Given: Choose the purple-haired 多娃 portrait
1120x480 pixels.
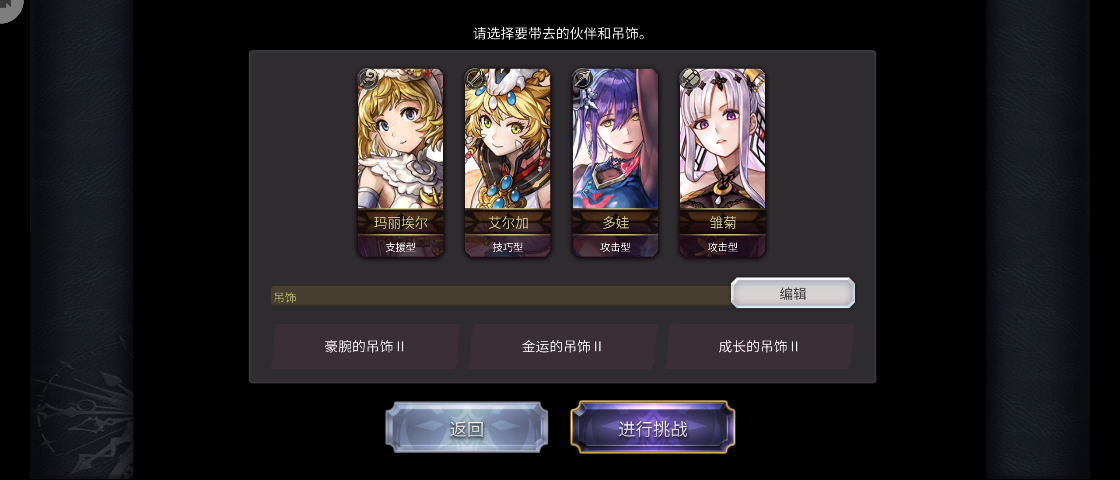Looking at the screenshot, I should click(x=615, y=139).
